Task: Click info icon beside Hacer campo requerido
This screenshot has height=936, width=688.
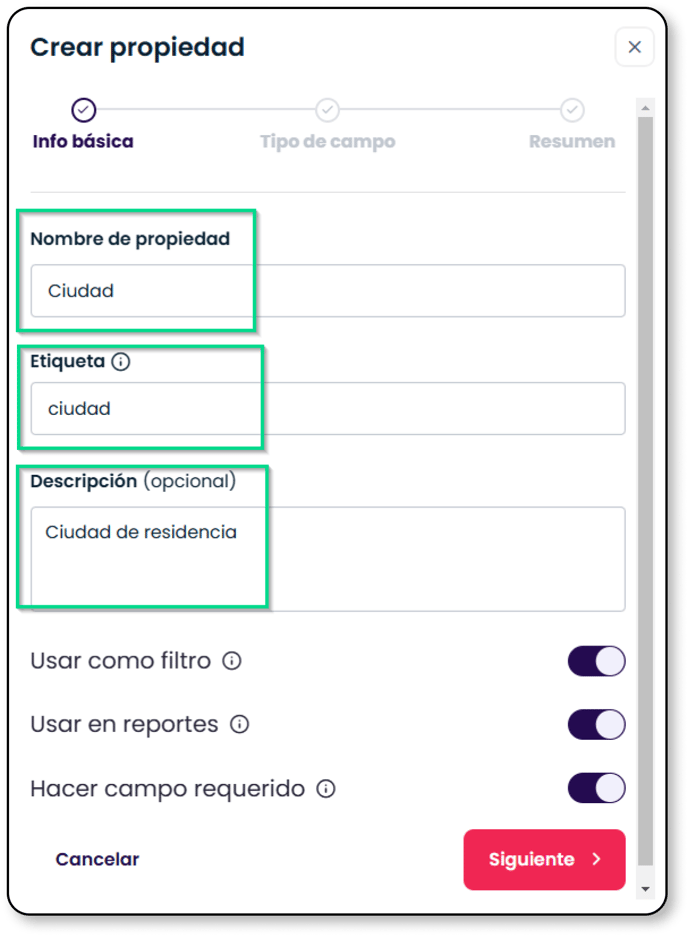Action: coord(326,789)
